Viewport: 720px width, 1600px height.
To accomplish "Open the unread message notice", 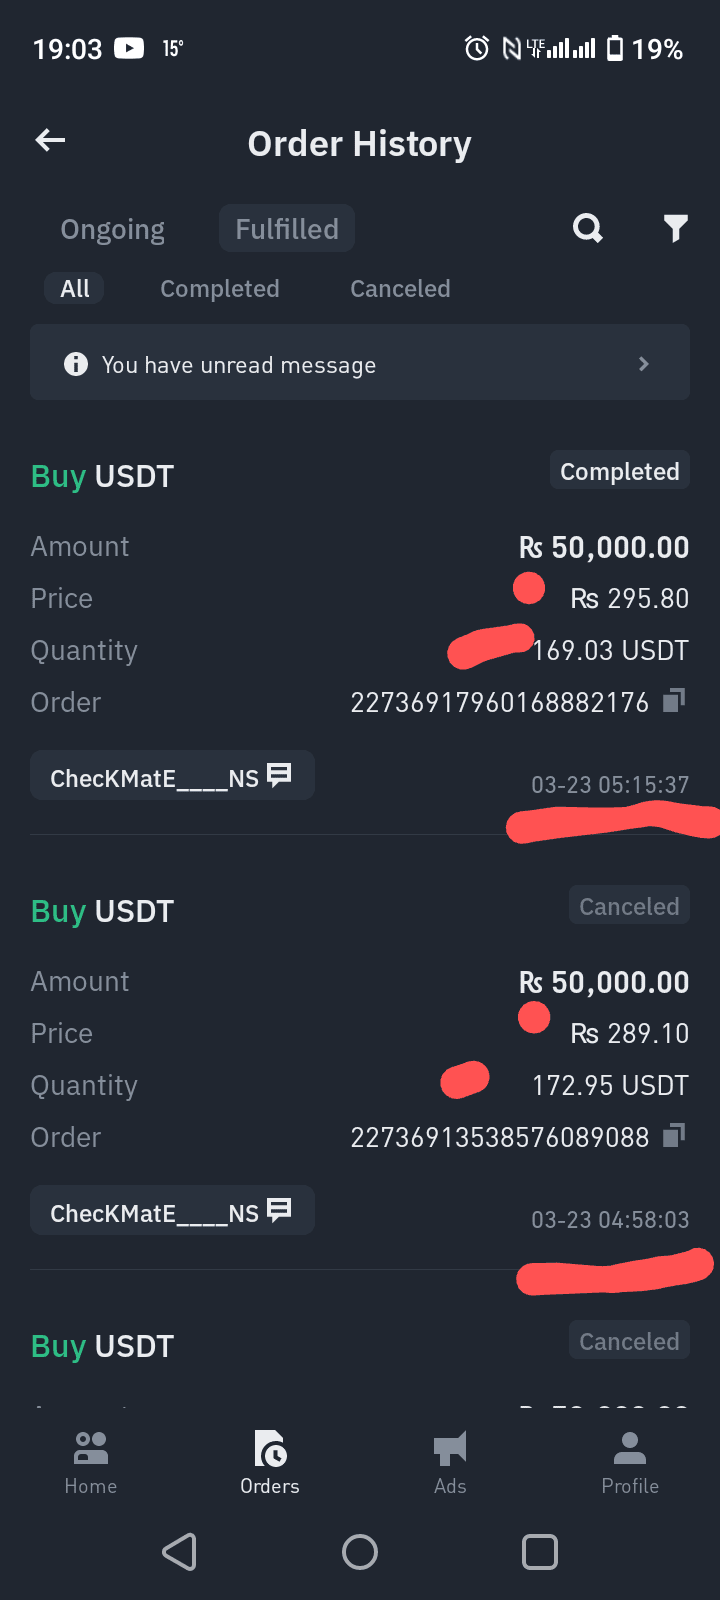I will [x=360, y=362].
